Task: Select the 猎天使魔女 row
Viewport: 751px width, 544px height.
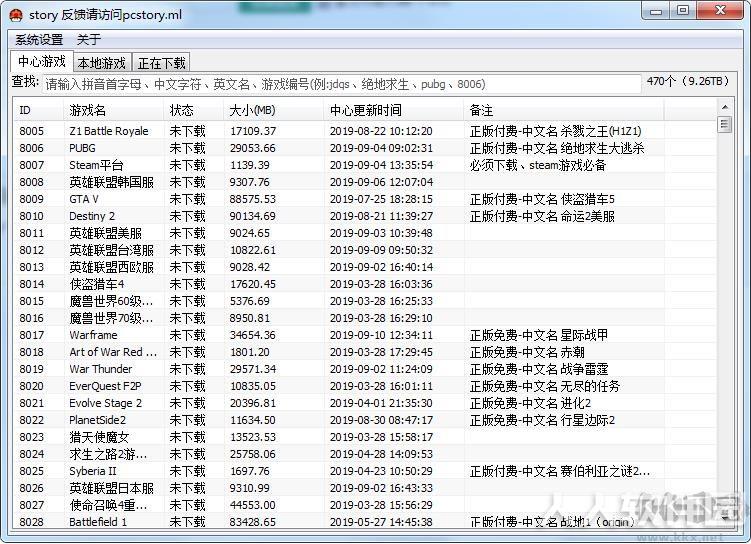Action: pyautogui.click(x=365, y=437)
